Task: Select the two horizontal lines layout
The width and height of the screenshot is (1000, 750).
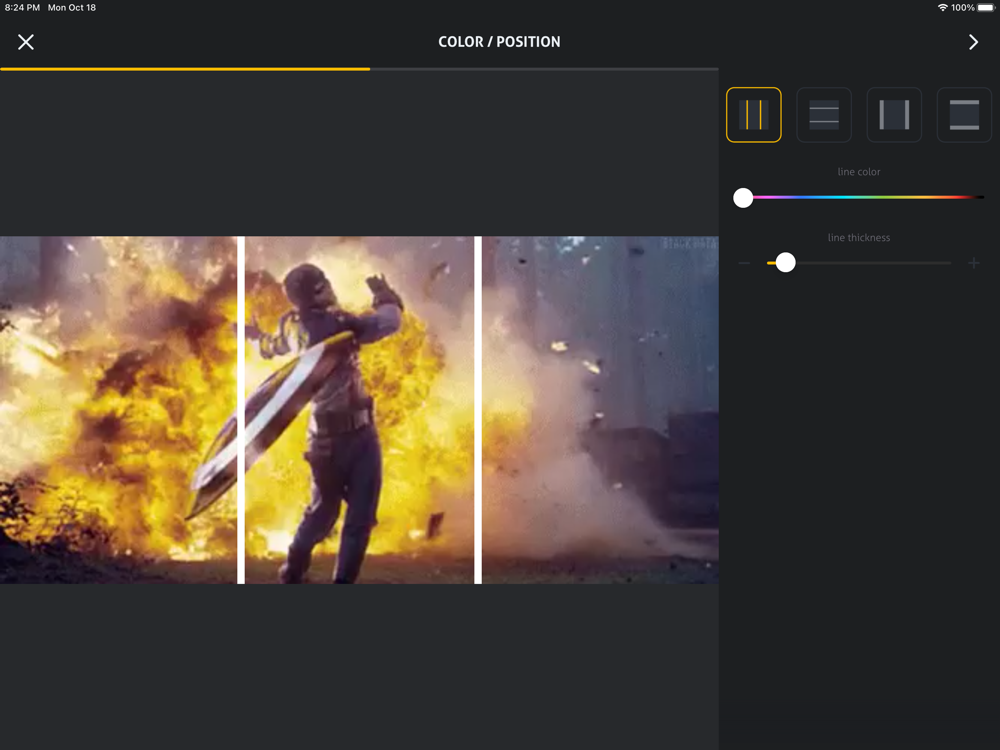Action: [x=824, y=115]
